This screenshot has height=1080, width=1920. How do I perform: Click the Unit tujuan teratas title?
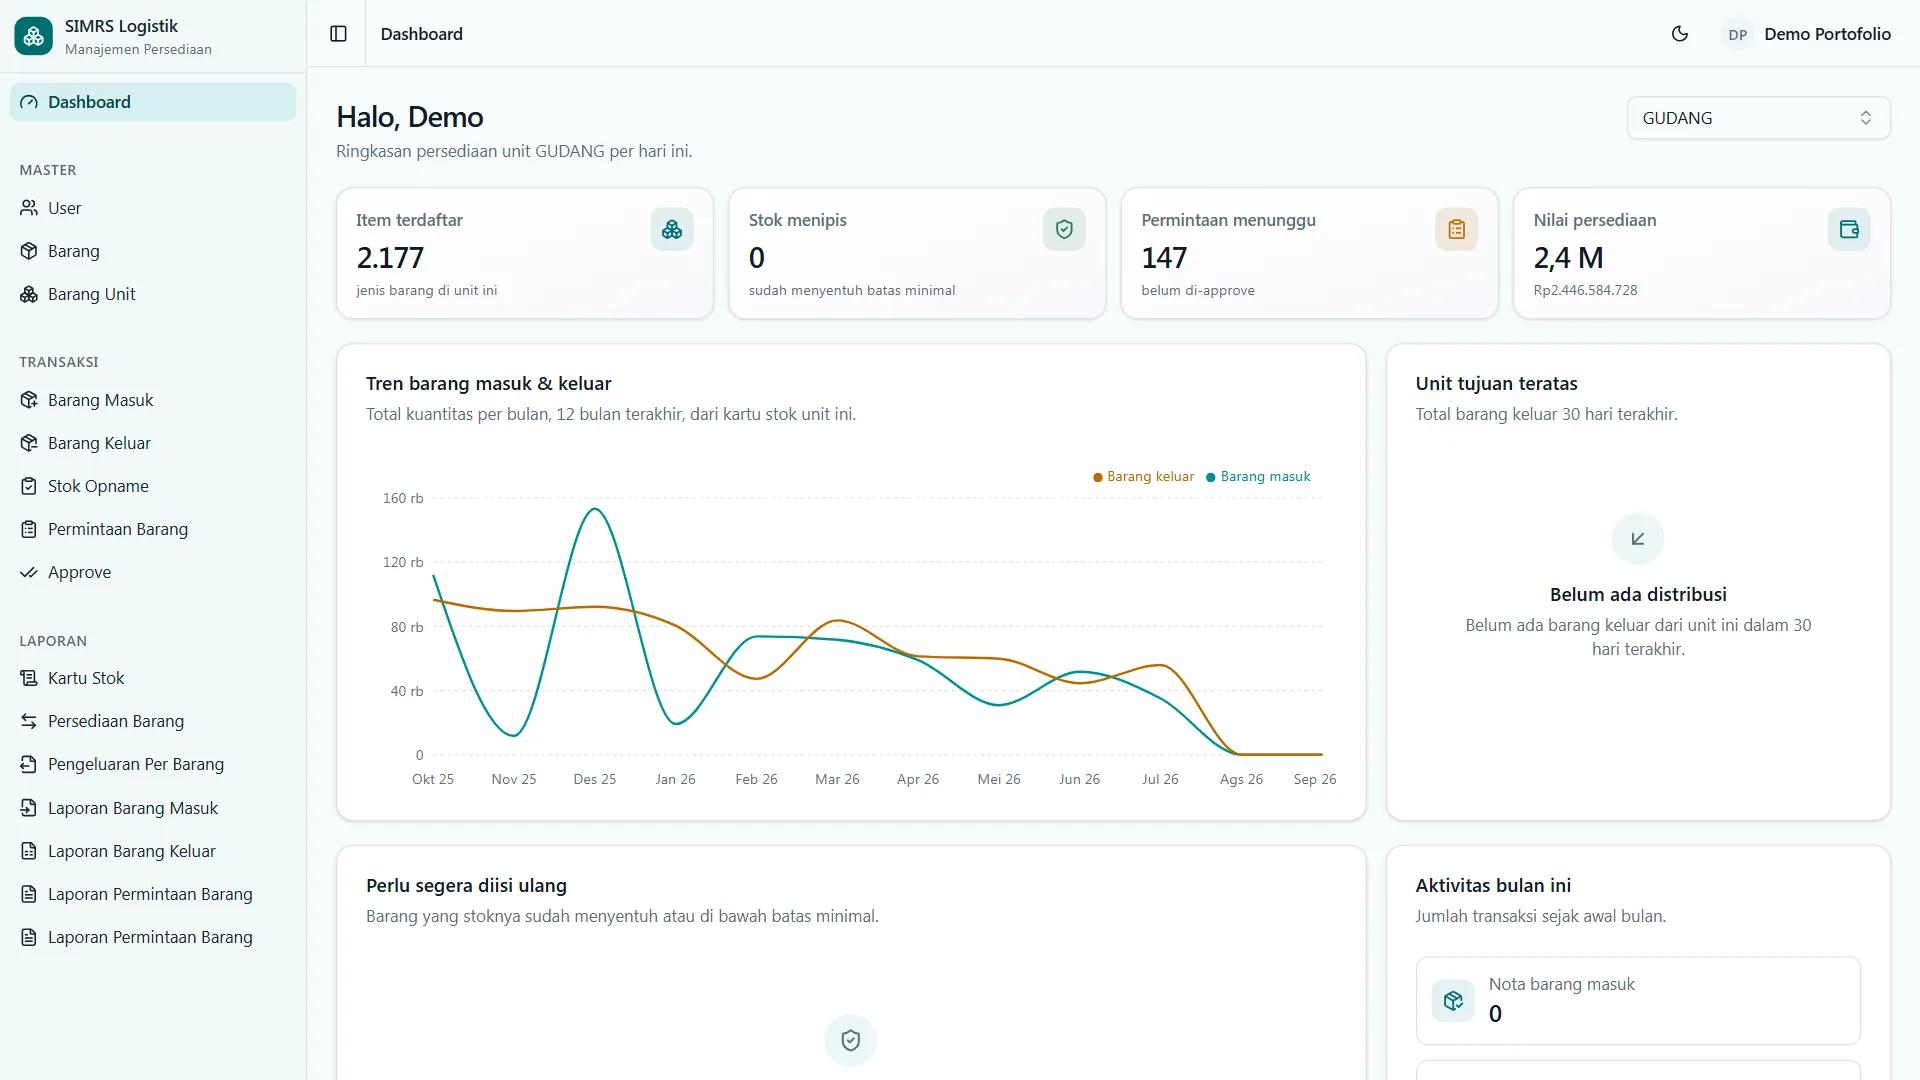click(1496, 383)
